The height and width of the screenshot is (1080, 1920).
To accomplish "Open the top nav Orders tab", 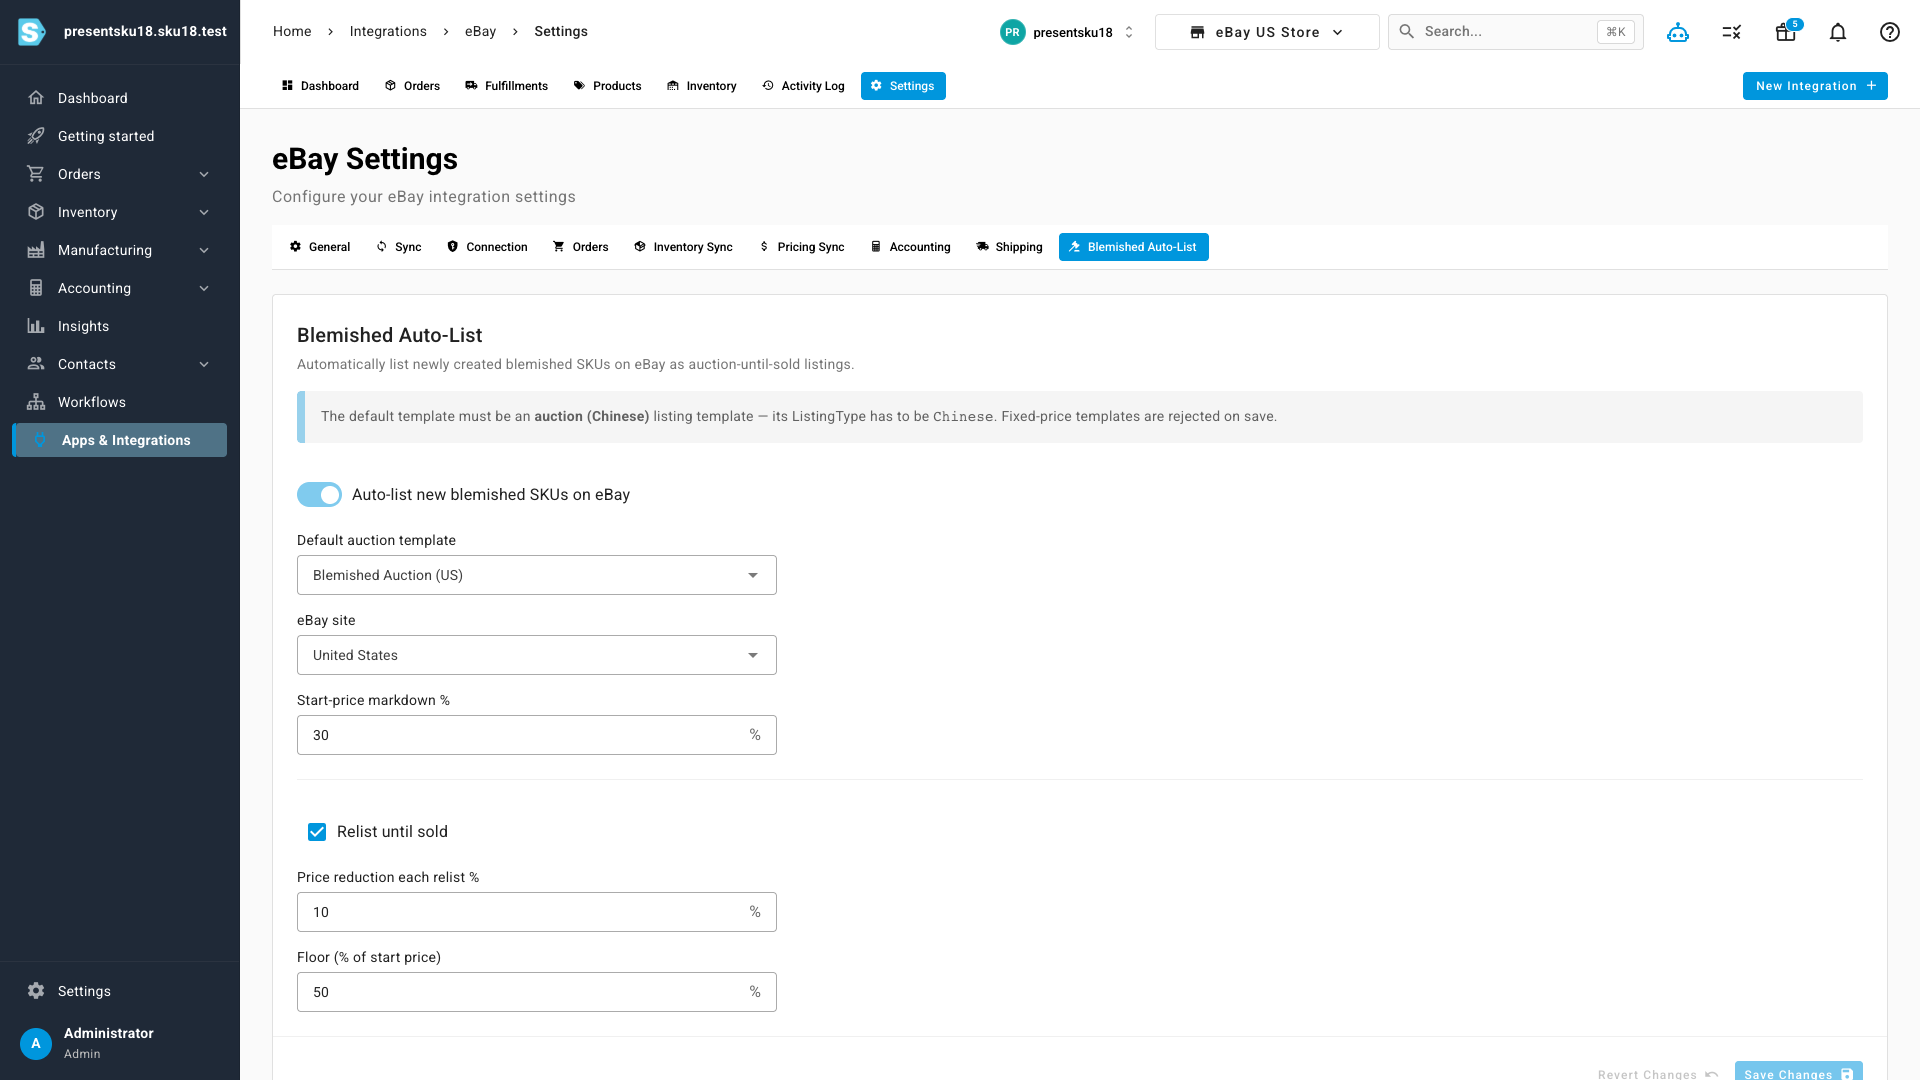I will click(412, 86).
